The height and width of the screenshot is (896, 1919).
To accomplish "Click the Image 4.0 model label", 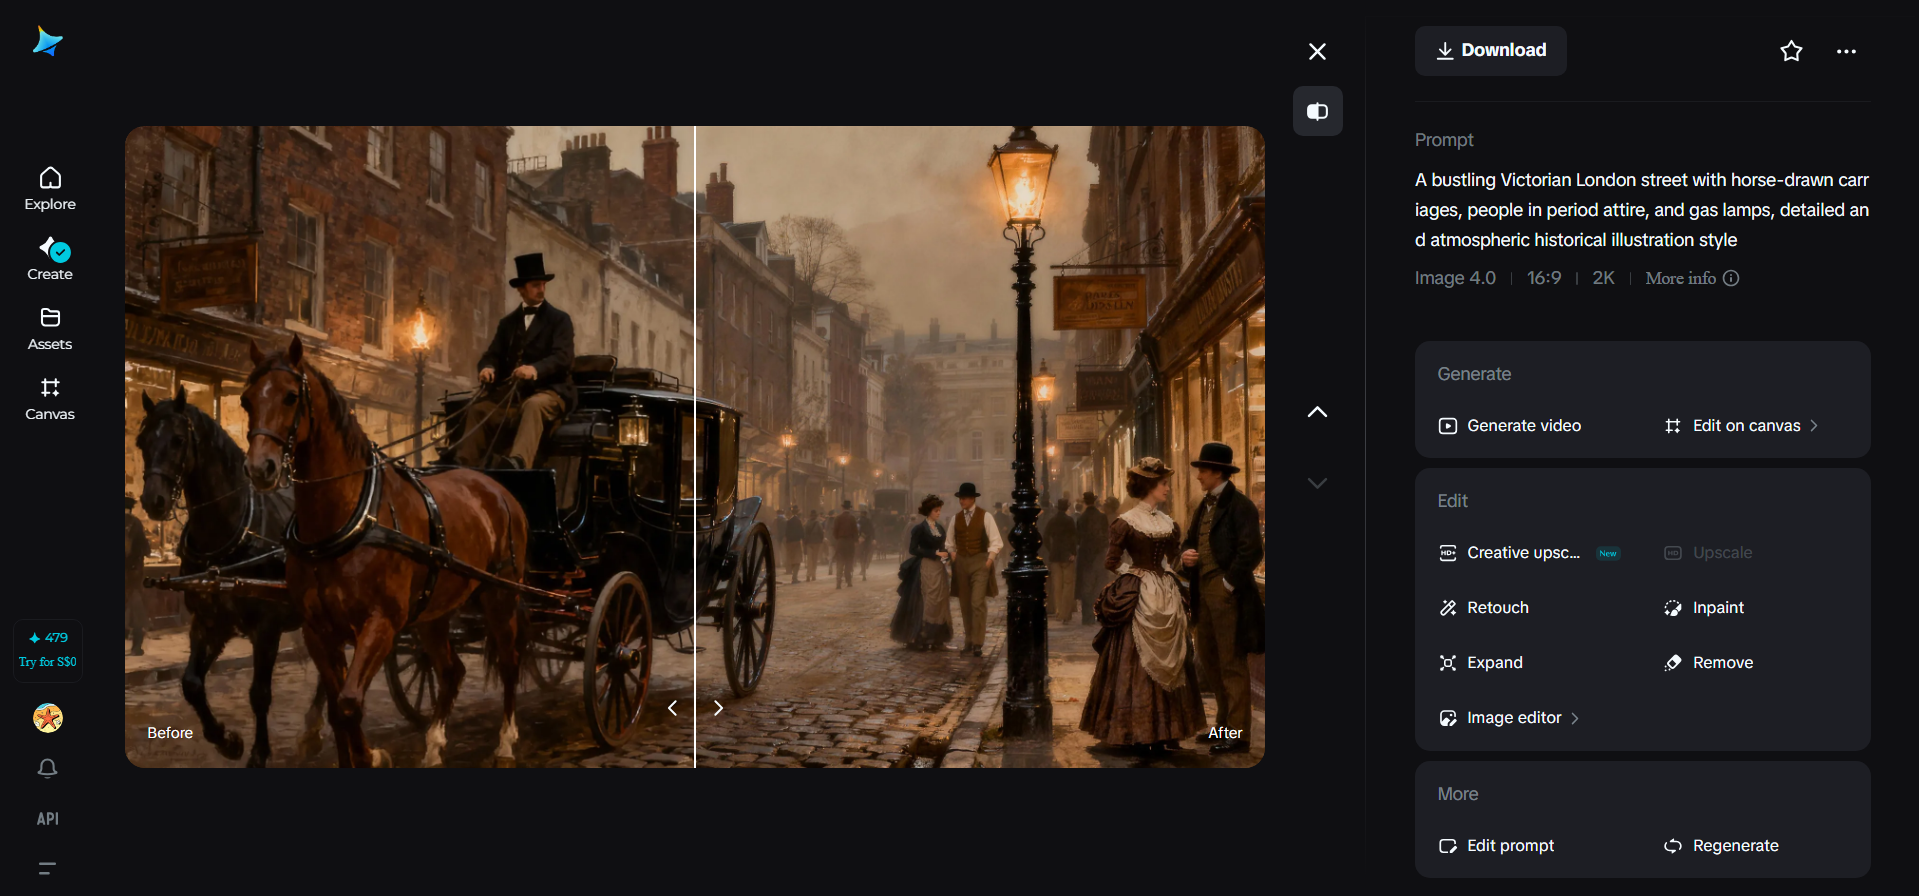I will tap(1455, 278).
